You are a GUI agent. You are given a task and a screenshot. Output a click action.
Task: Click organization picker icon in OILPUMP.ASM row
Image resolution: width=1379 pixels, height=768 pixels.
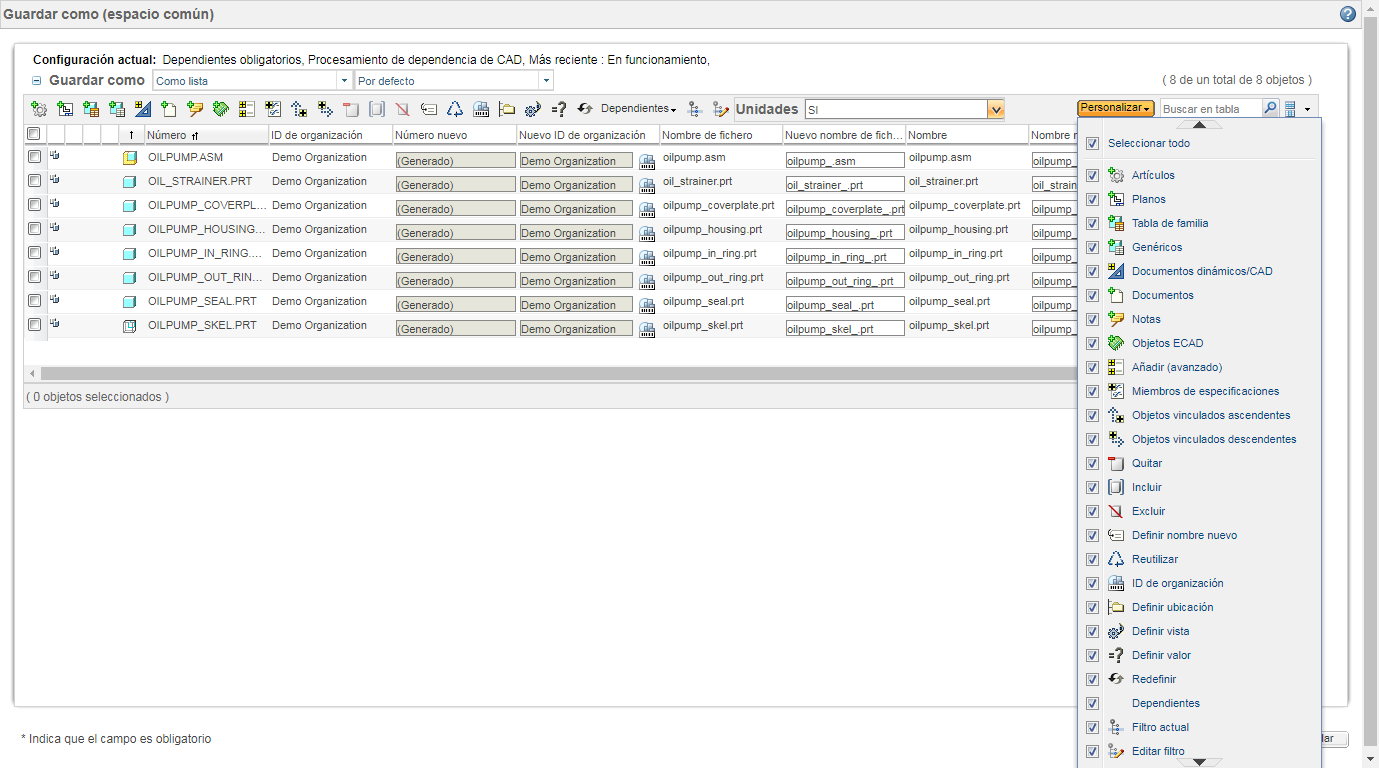[x=647, y=161]
